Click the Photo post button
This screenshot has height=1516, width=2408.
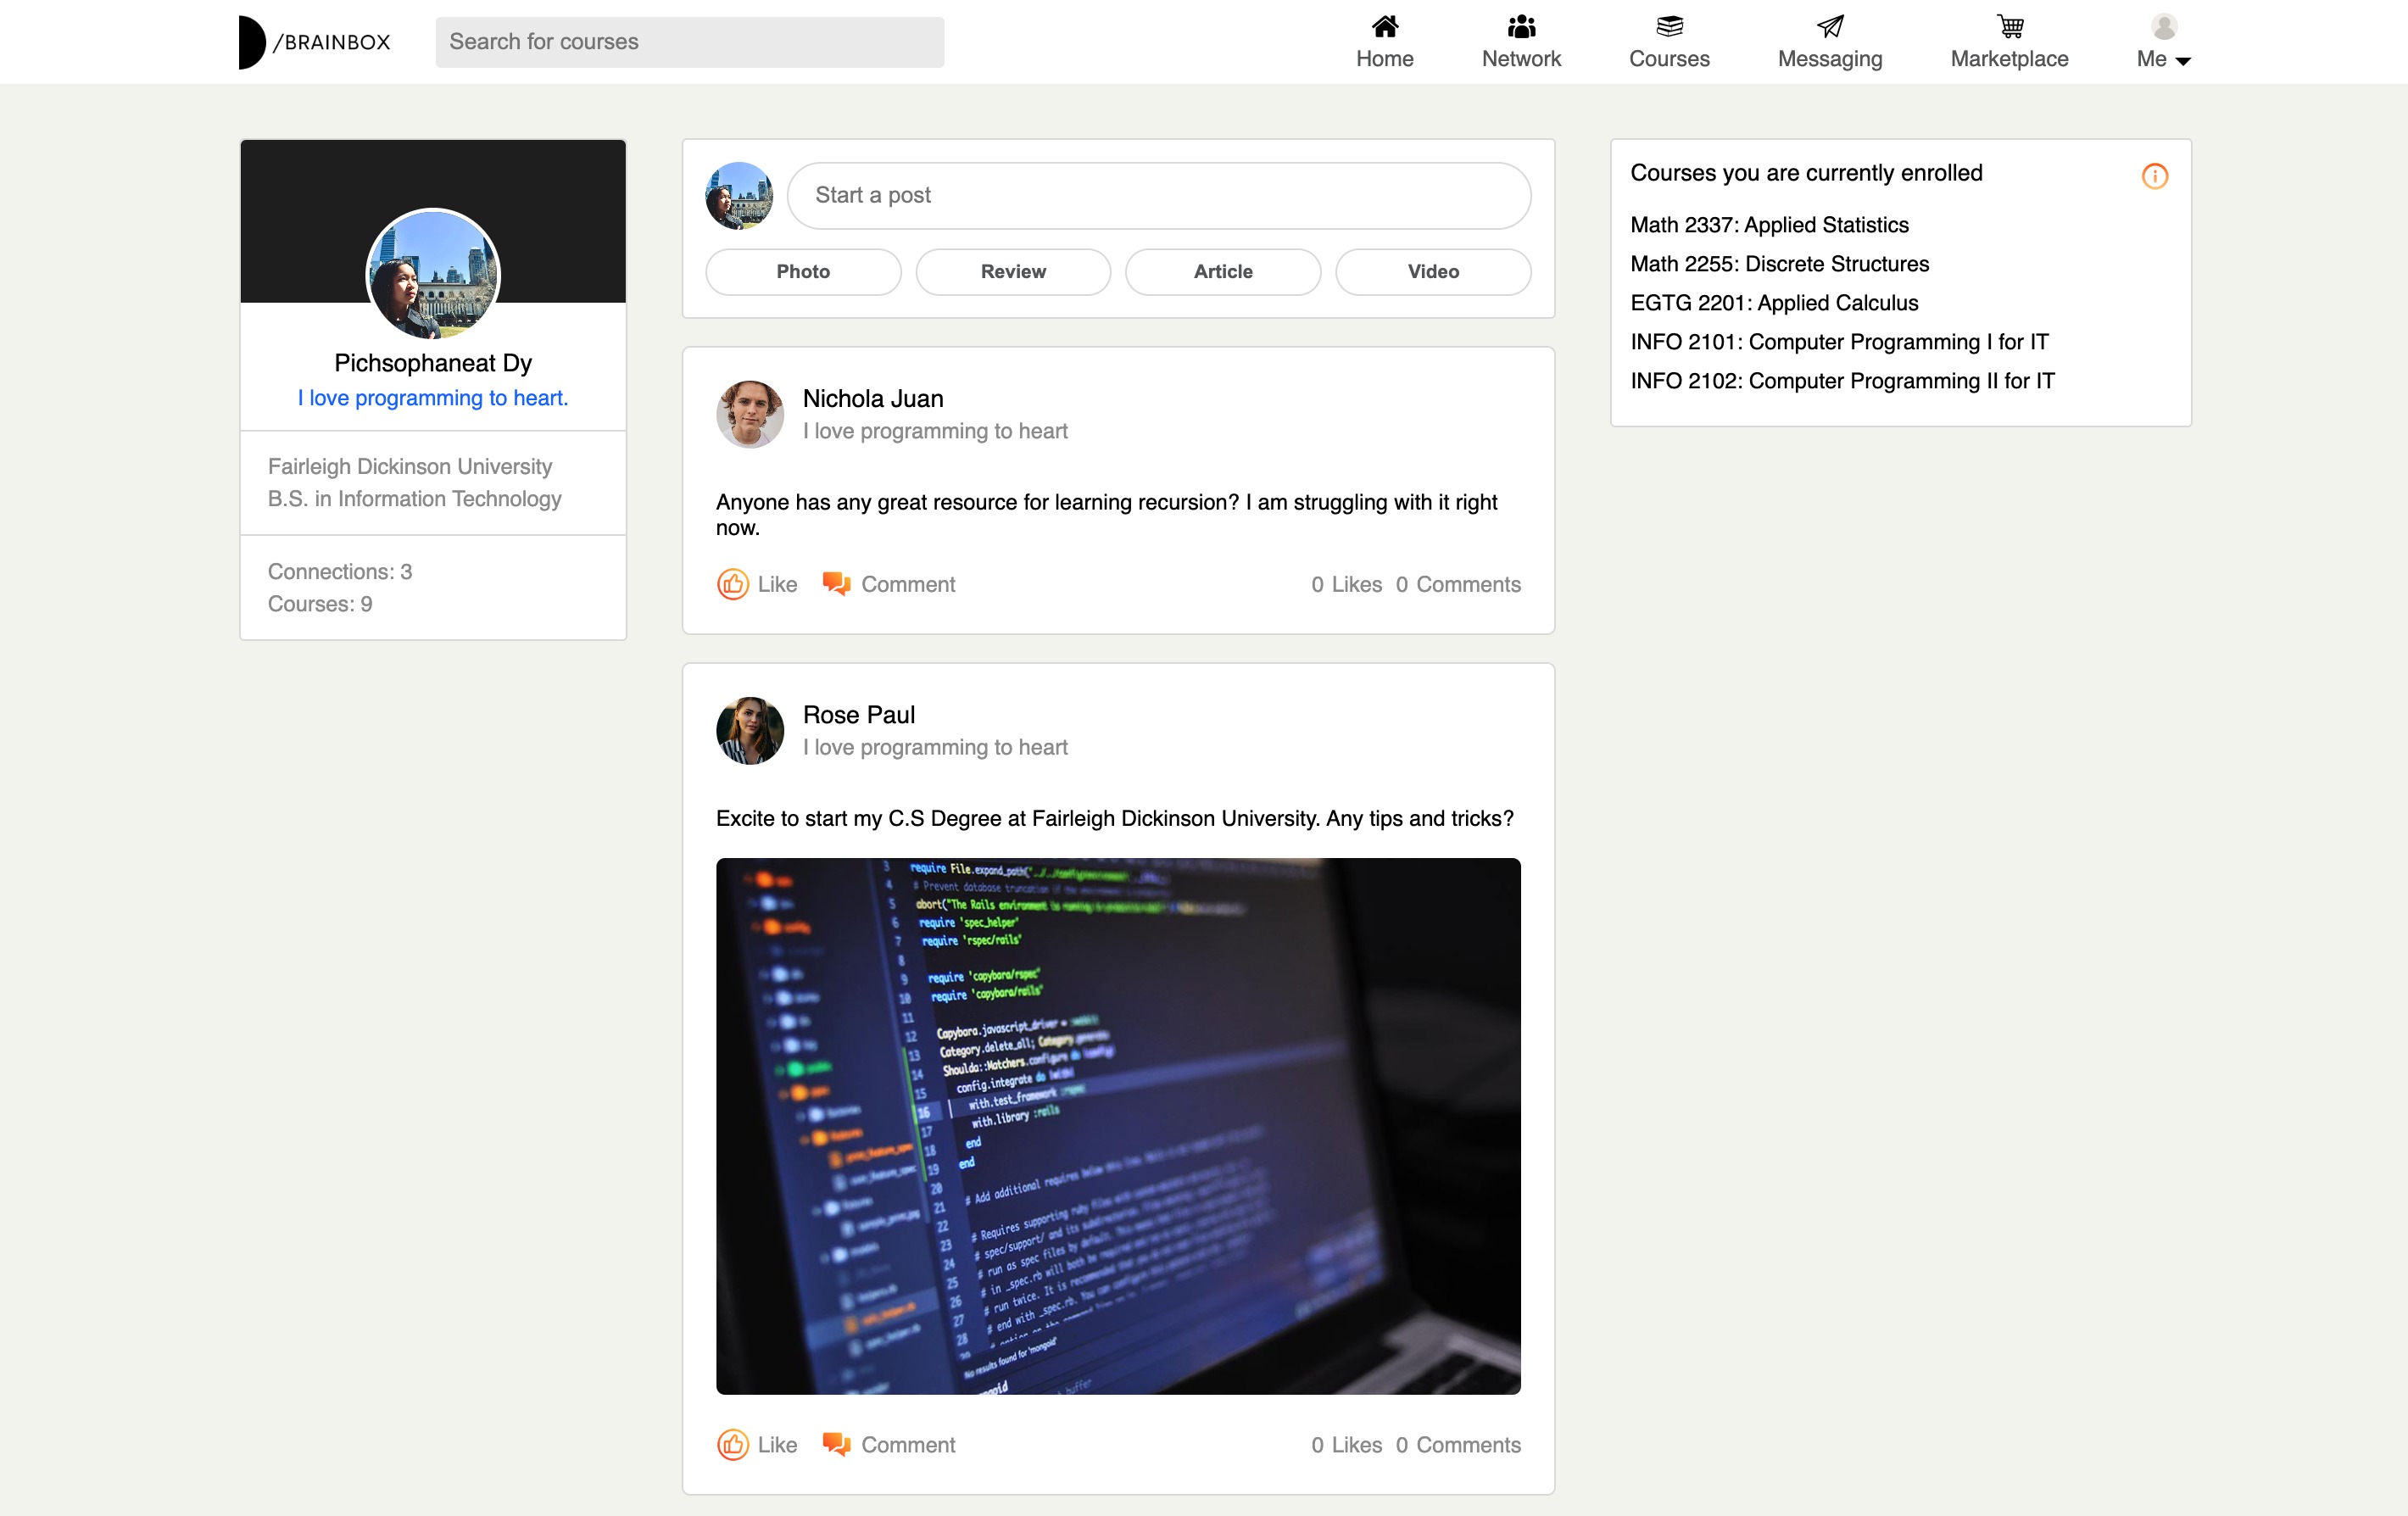(803, 271)
